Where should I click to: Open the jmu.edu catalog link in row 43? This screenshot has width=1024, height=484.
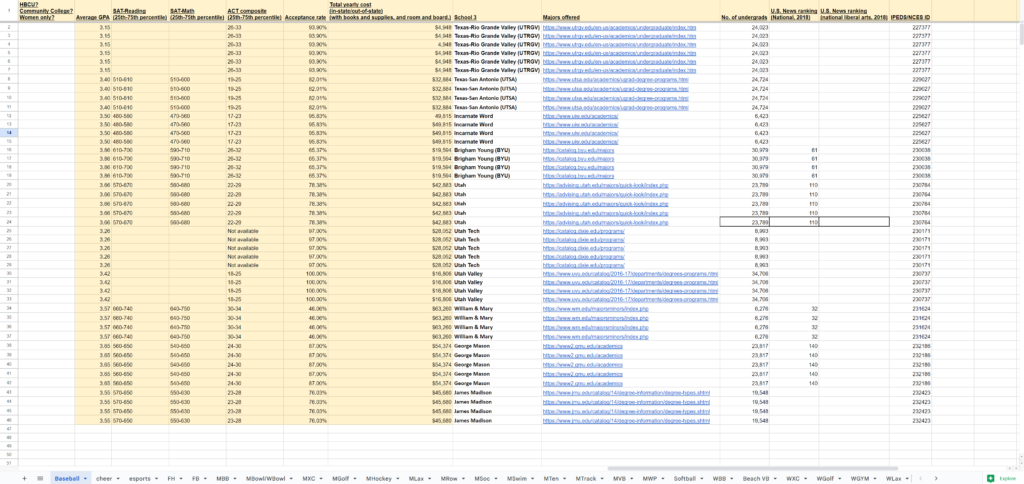(626, 393)
